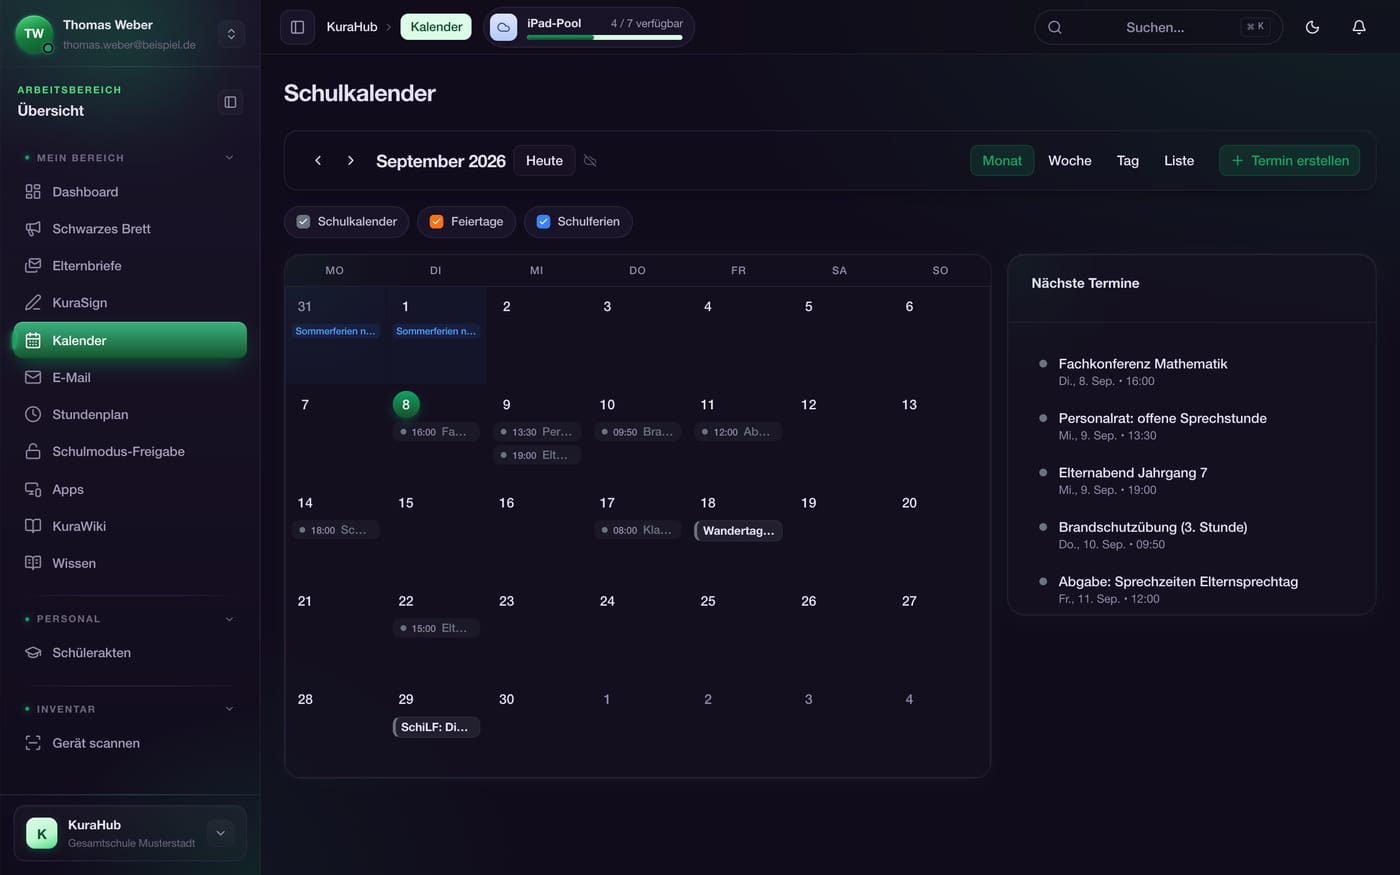Select the Monat view
Screen dimensions: 1400x875
coord(1002,161)
